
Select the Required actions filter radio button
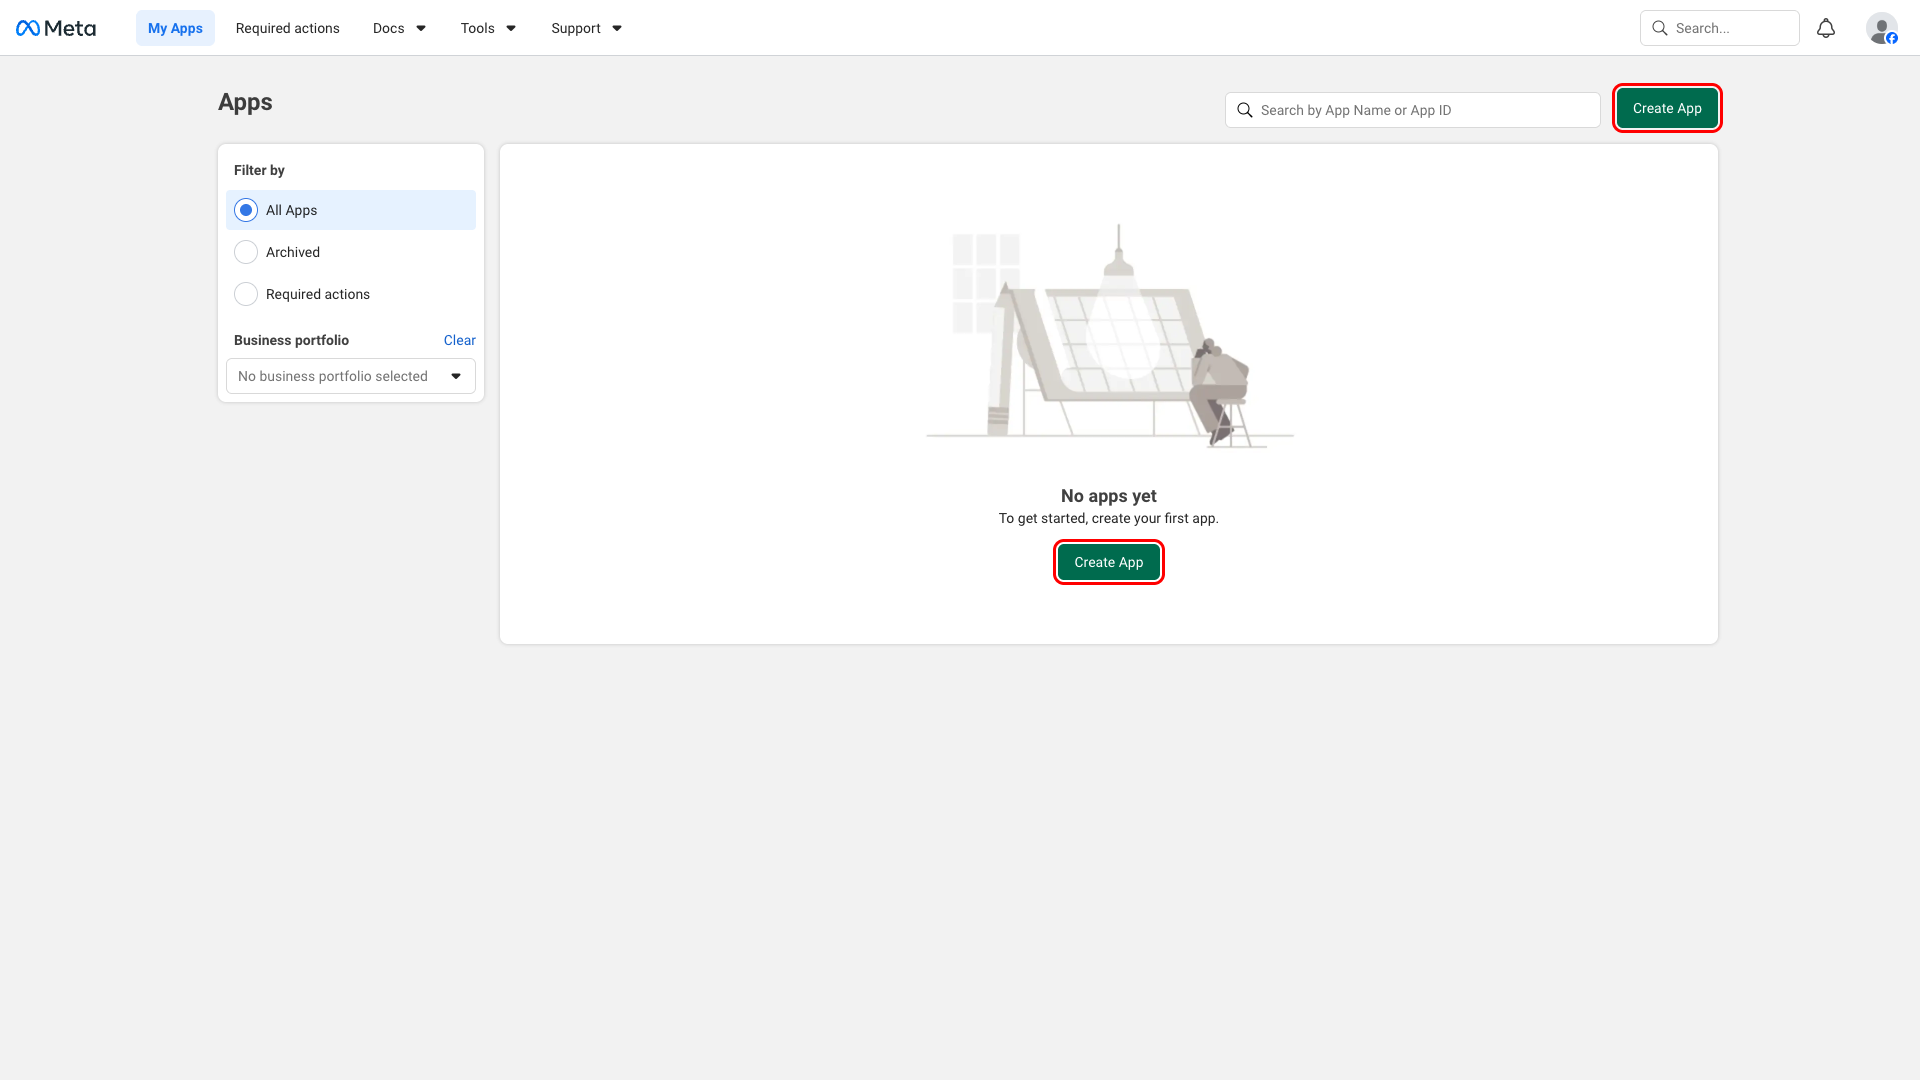[246, 294]
